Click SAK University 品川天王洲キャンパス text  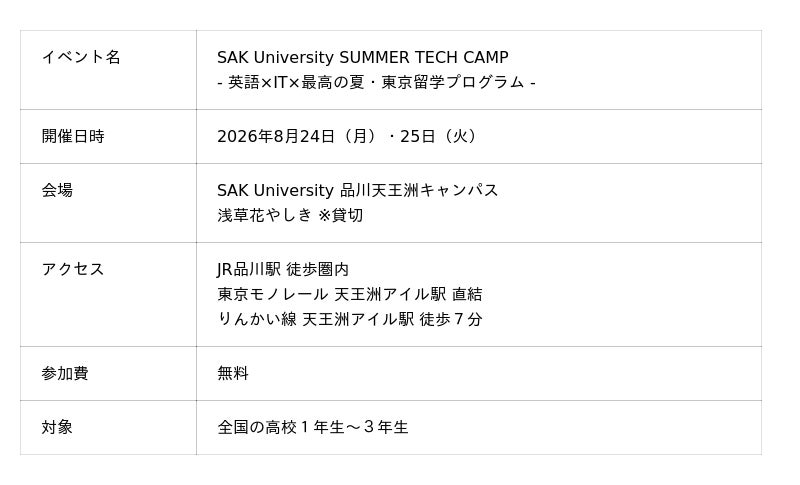(x=358, y=190)
